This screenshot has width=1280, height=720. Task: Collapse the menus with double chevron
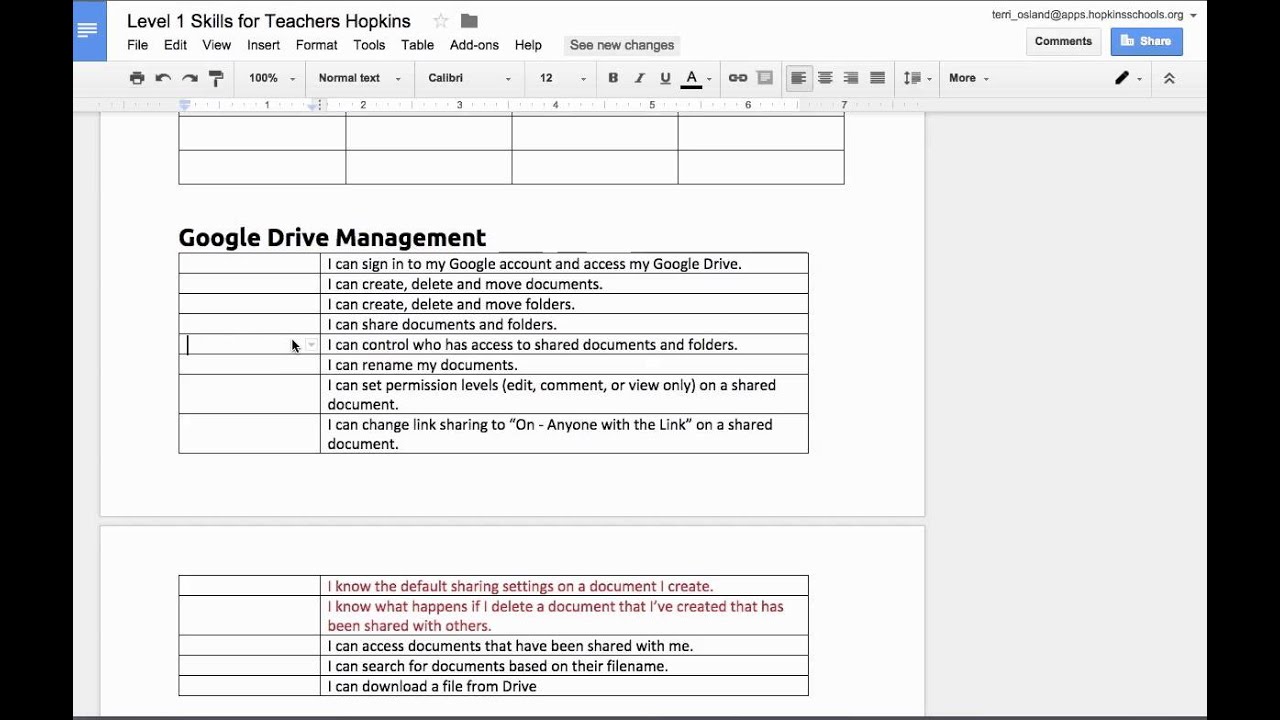pos(1169,78)
